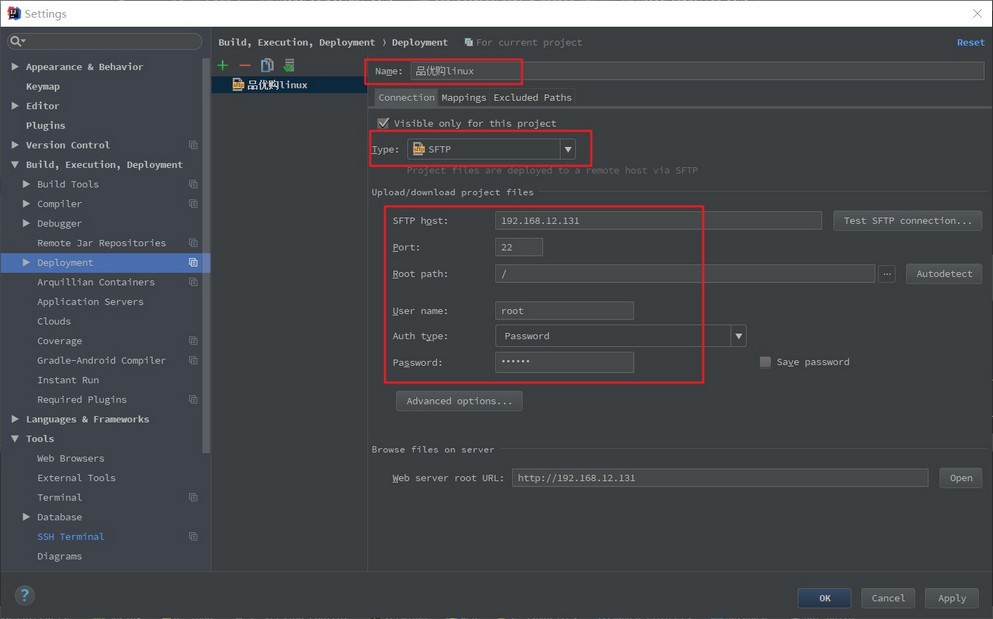This screenshot has width=993, height=619.
Task: Expand the Appearance & Behavior tree node
Action: pos(15,67)
